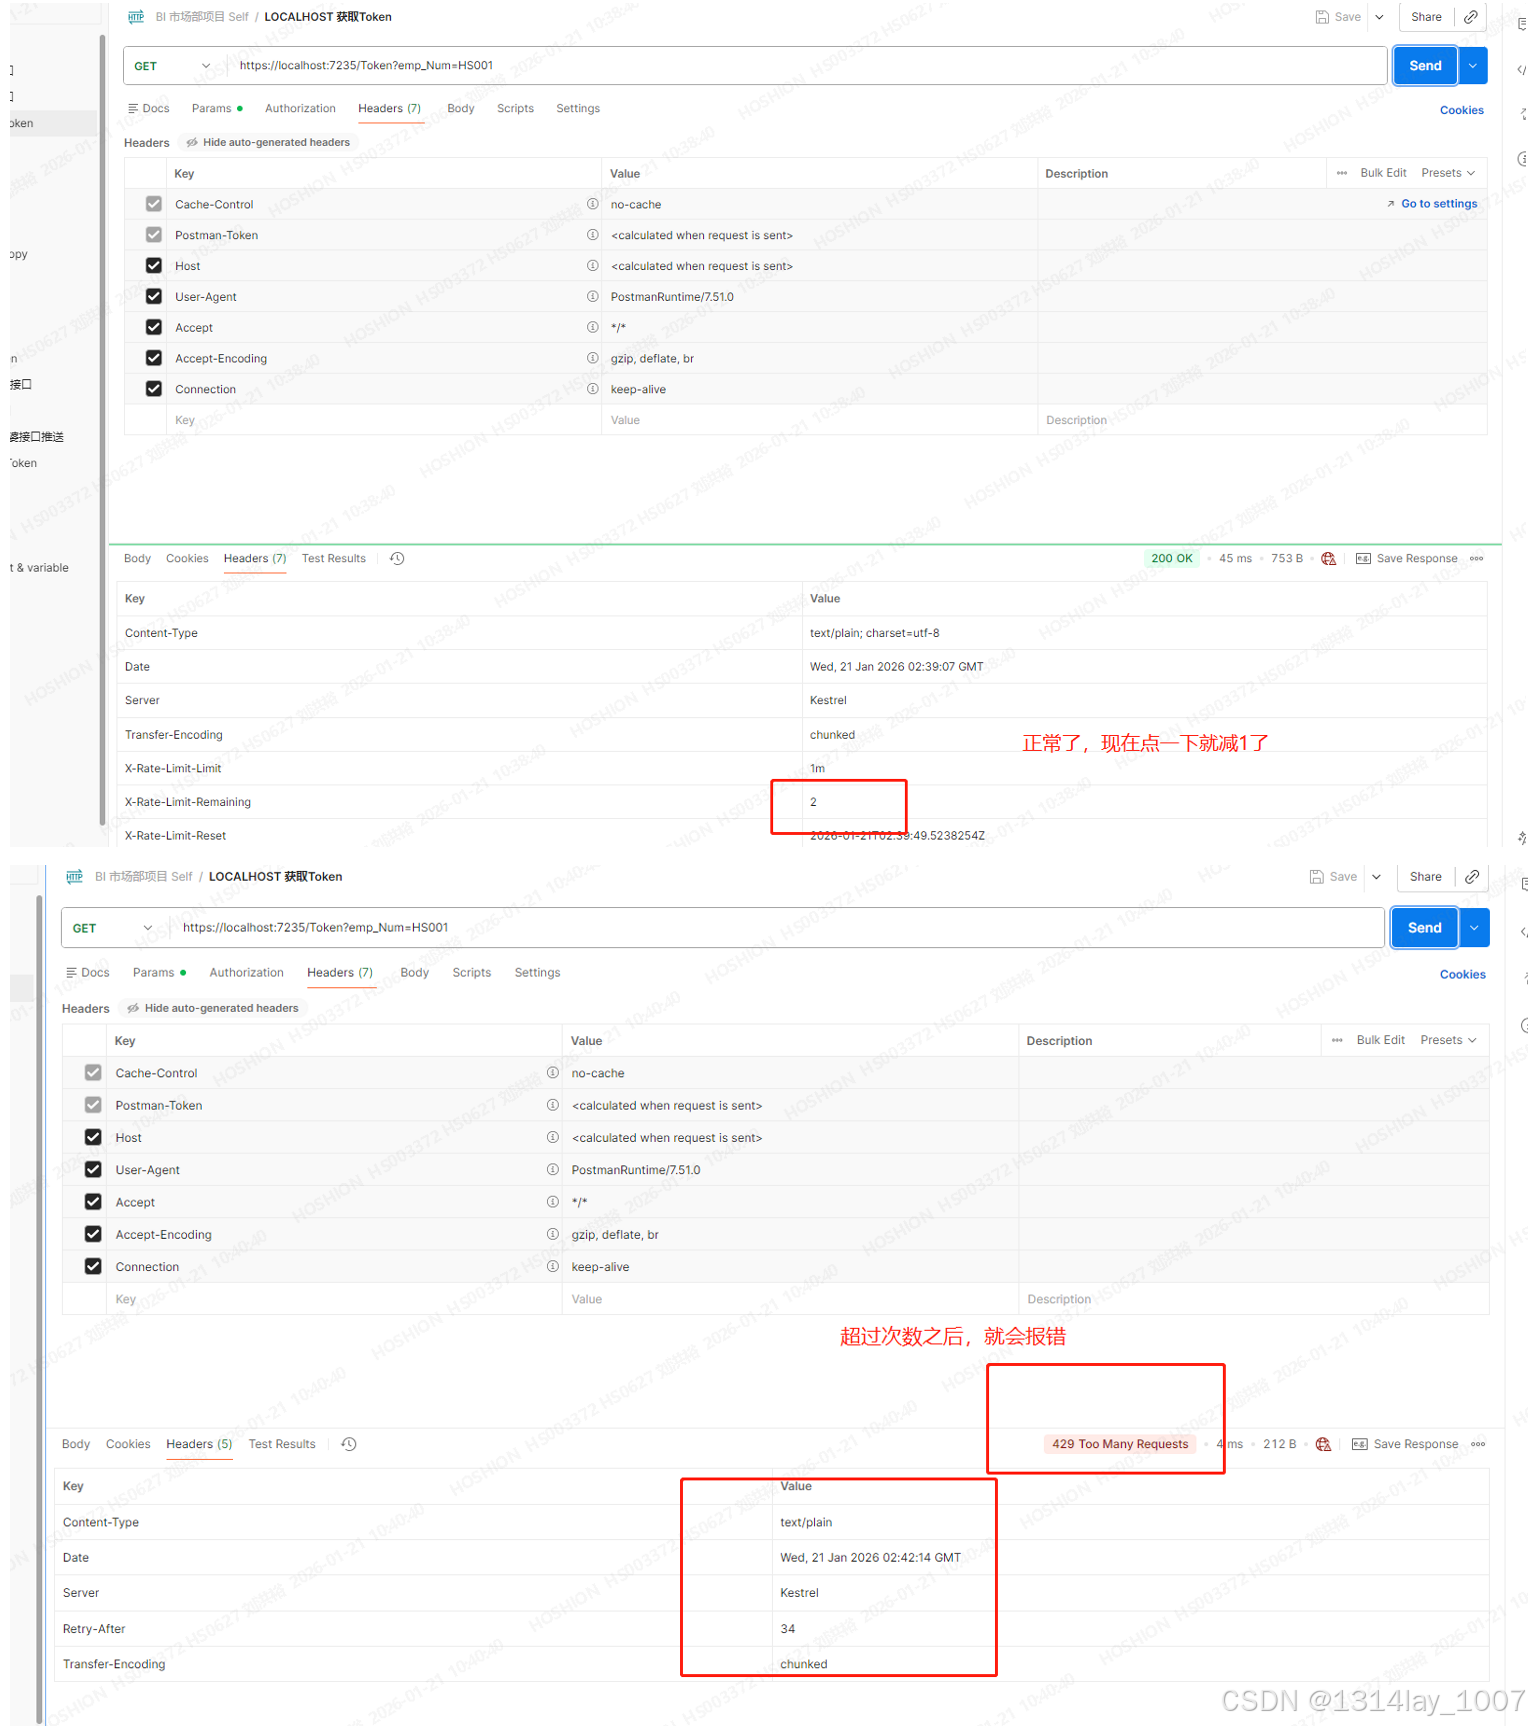Uncheck Accept-Encoding header in upper headers table
The height and width of the screenshot is (1727, 1530).
click(153, 358)
